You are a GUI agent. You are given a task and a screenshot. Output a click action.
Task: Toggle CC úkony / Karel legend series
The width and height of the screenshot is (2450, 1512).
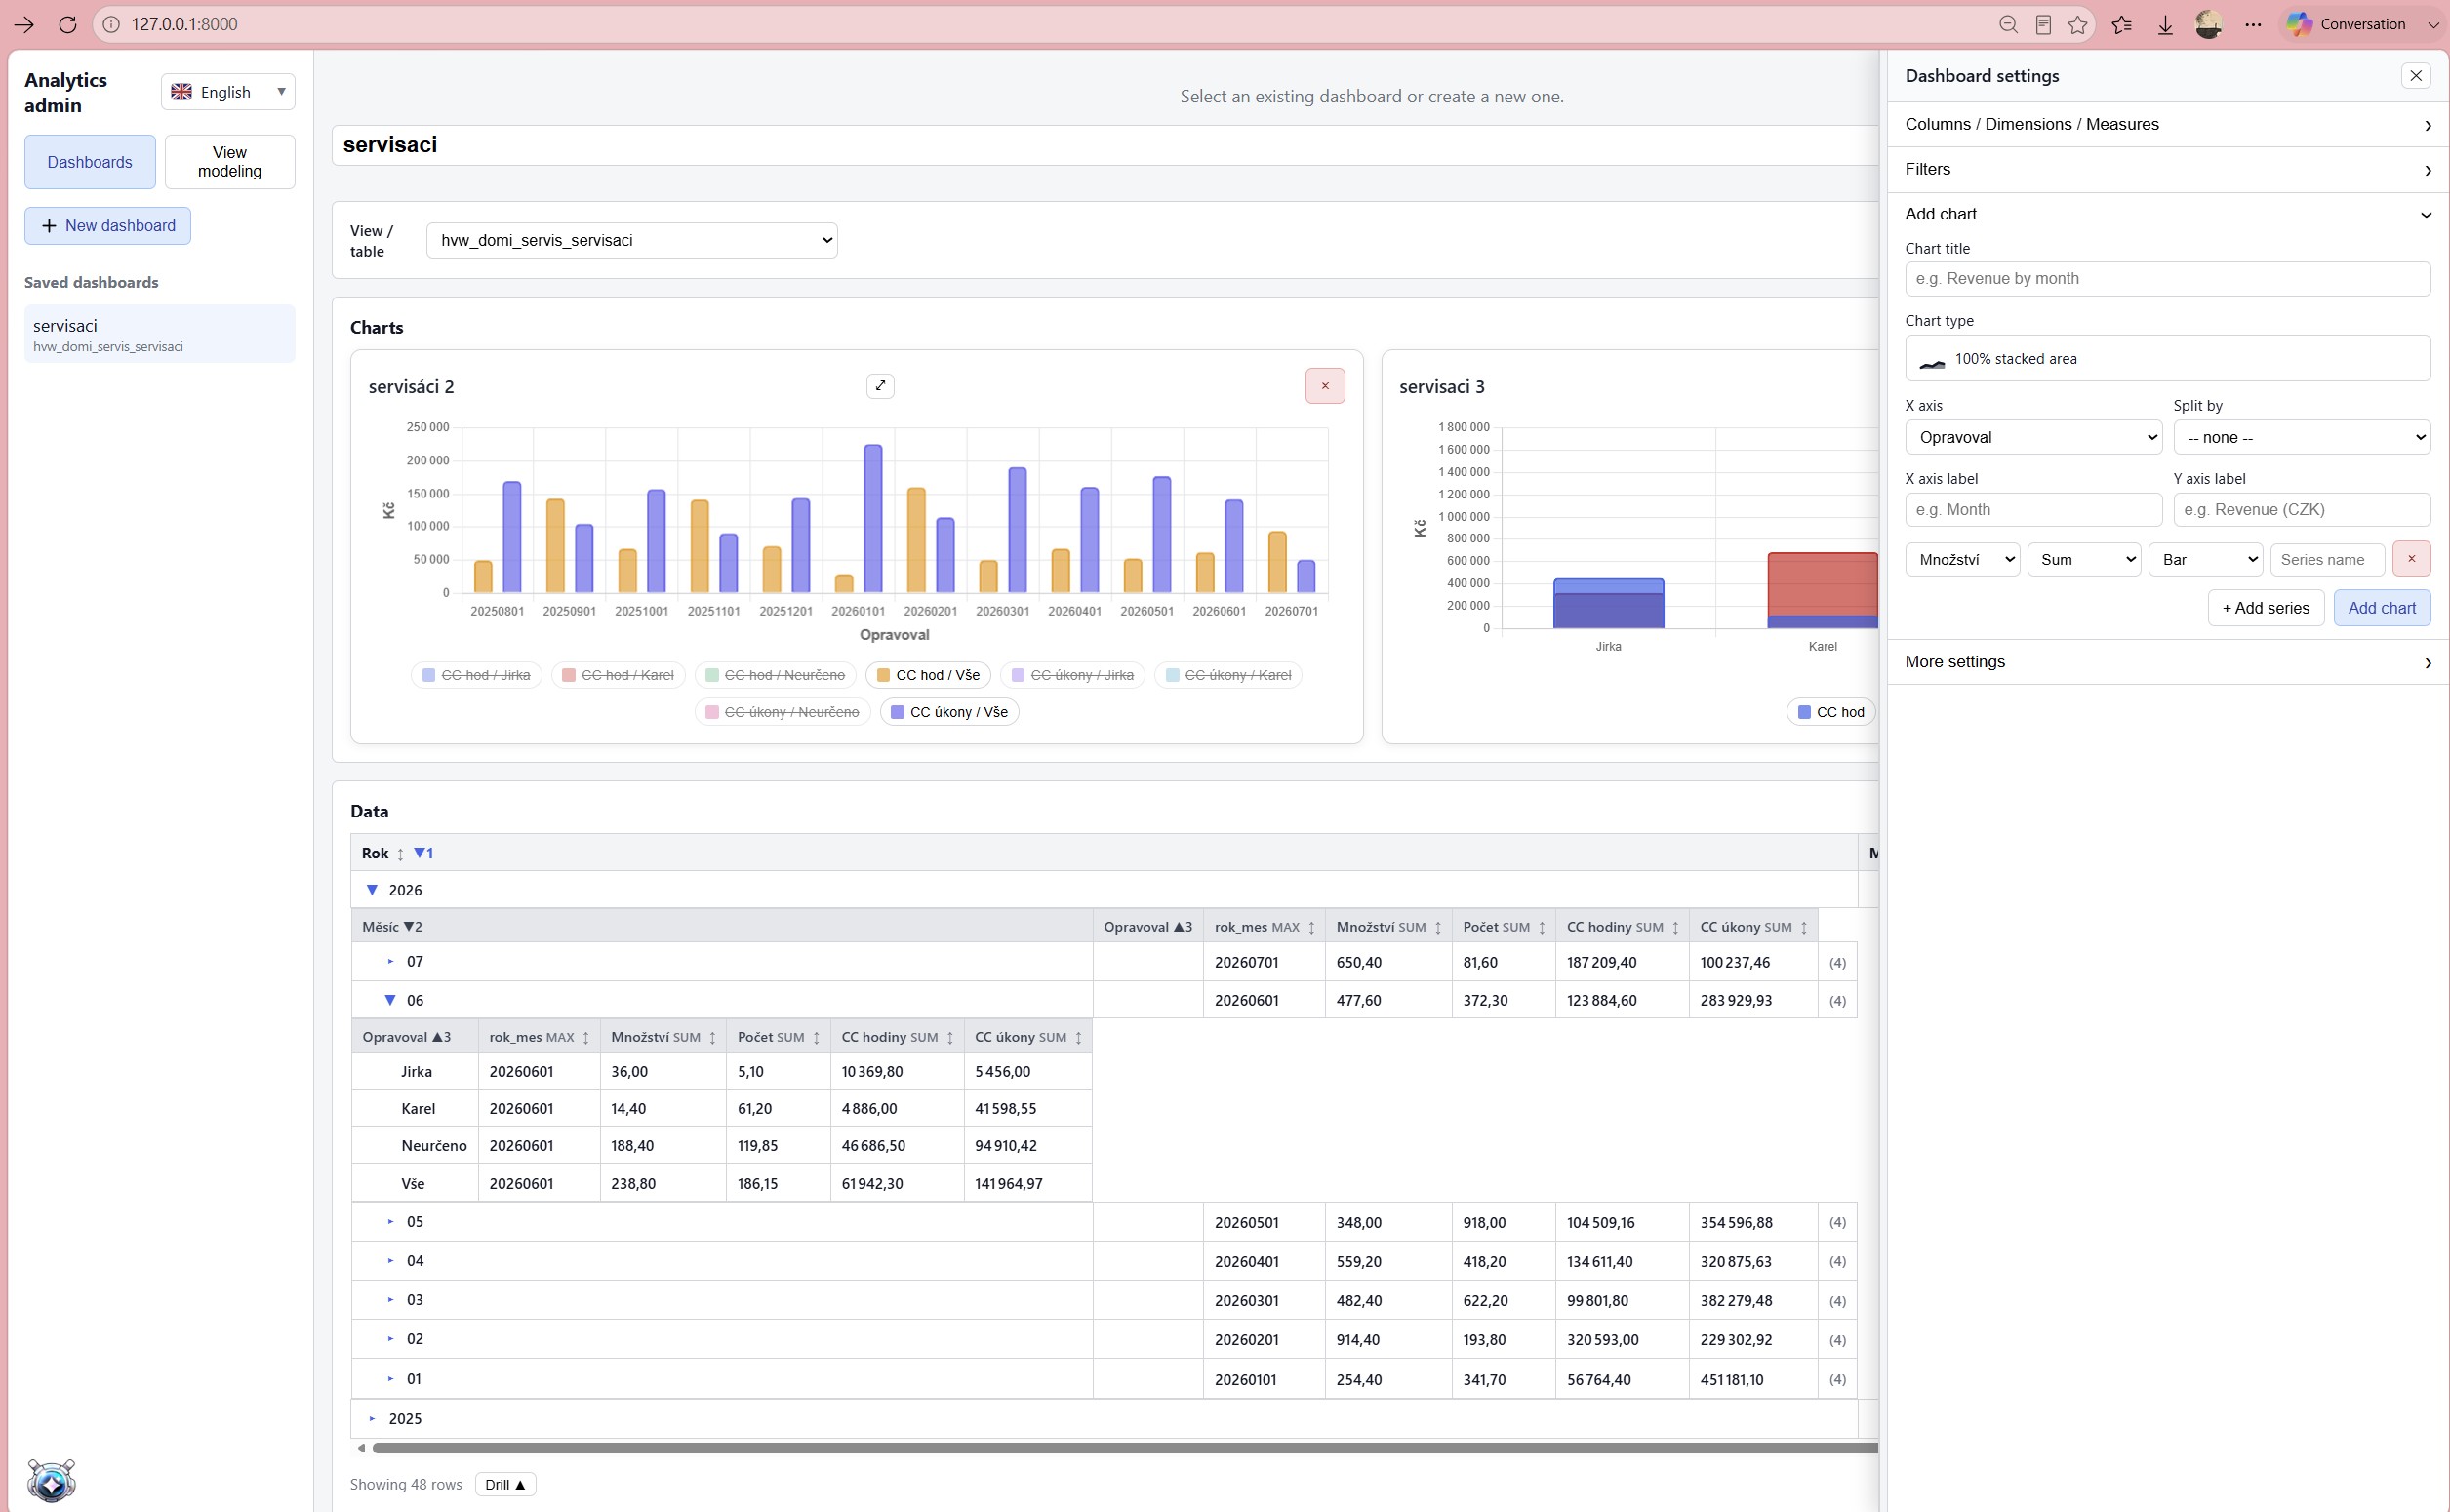[1228, 675]
